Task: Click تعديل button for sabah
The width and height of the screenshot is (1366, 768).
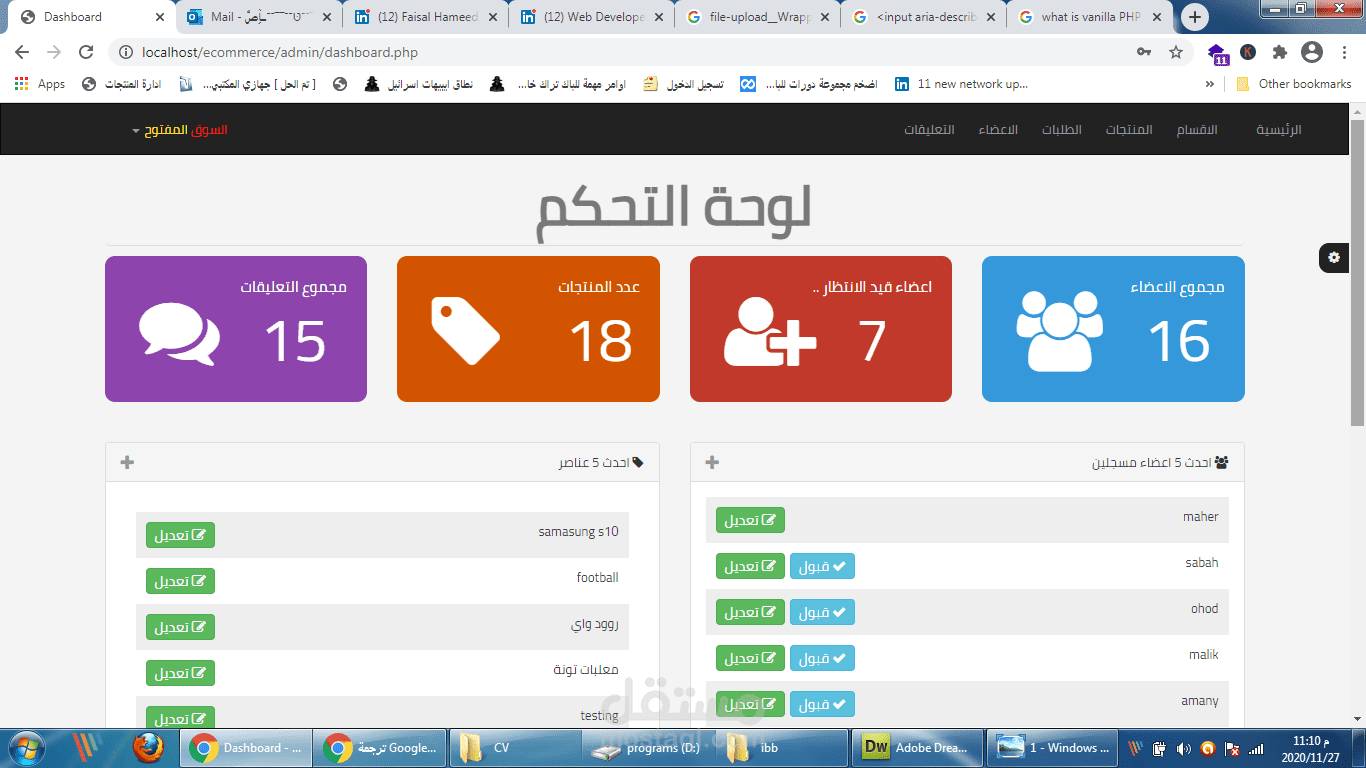Action: (750, 566)
